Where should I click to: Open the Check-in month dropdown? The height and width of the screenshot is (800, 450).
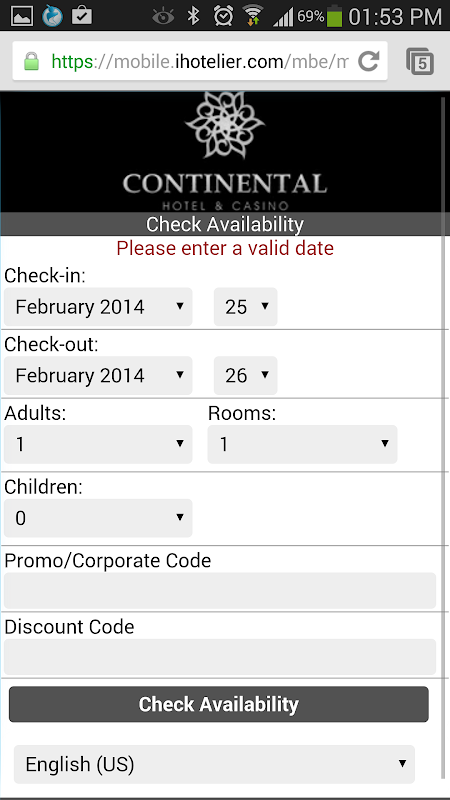click(98, 307)
